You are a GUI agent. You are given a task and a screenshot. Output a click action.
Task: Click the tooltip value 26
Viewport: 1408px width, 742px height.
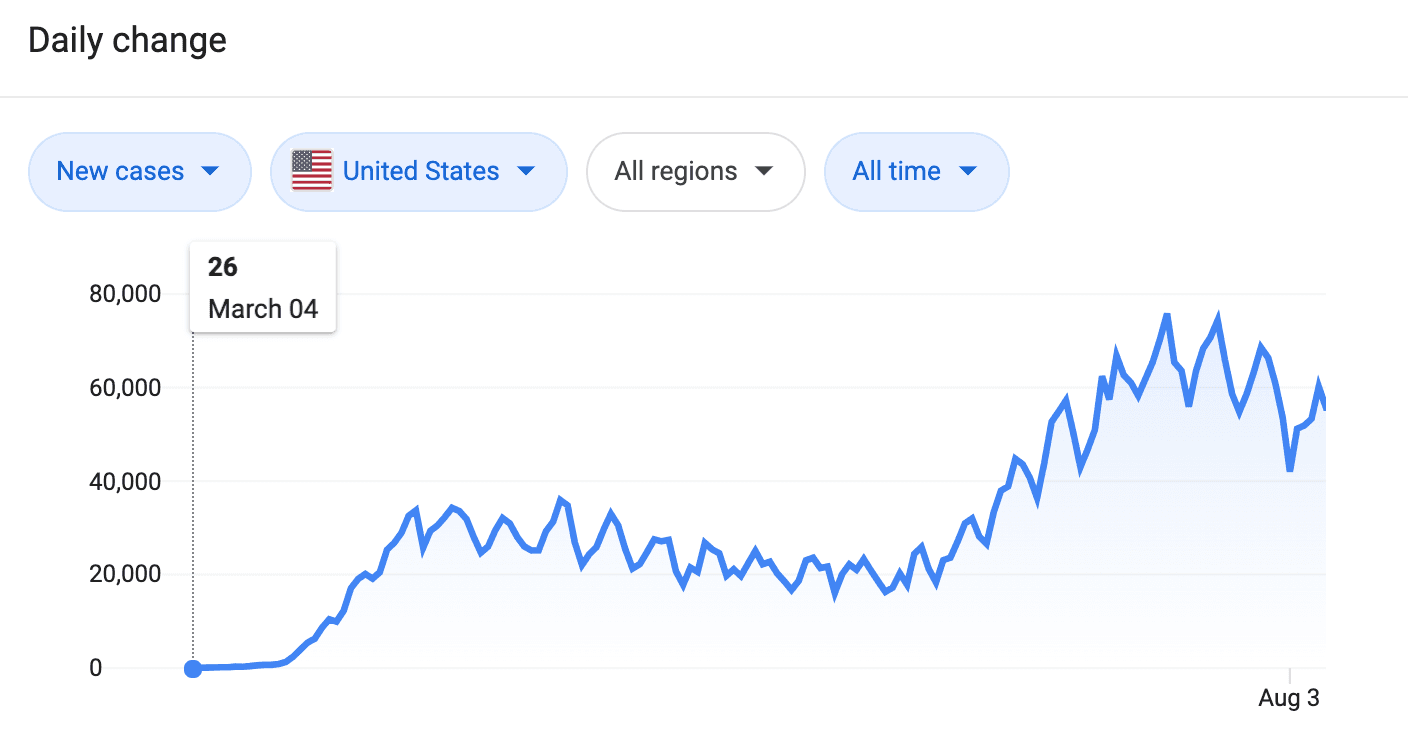pos(223,267)
